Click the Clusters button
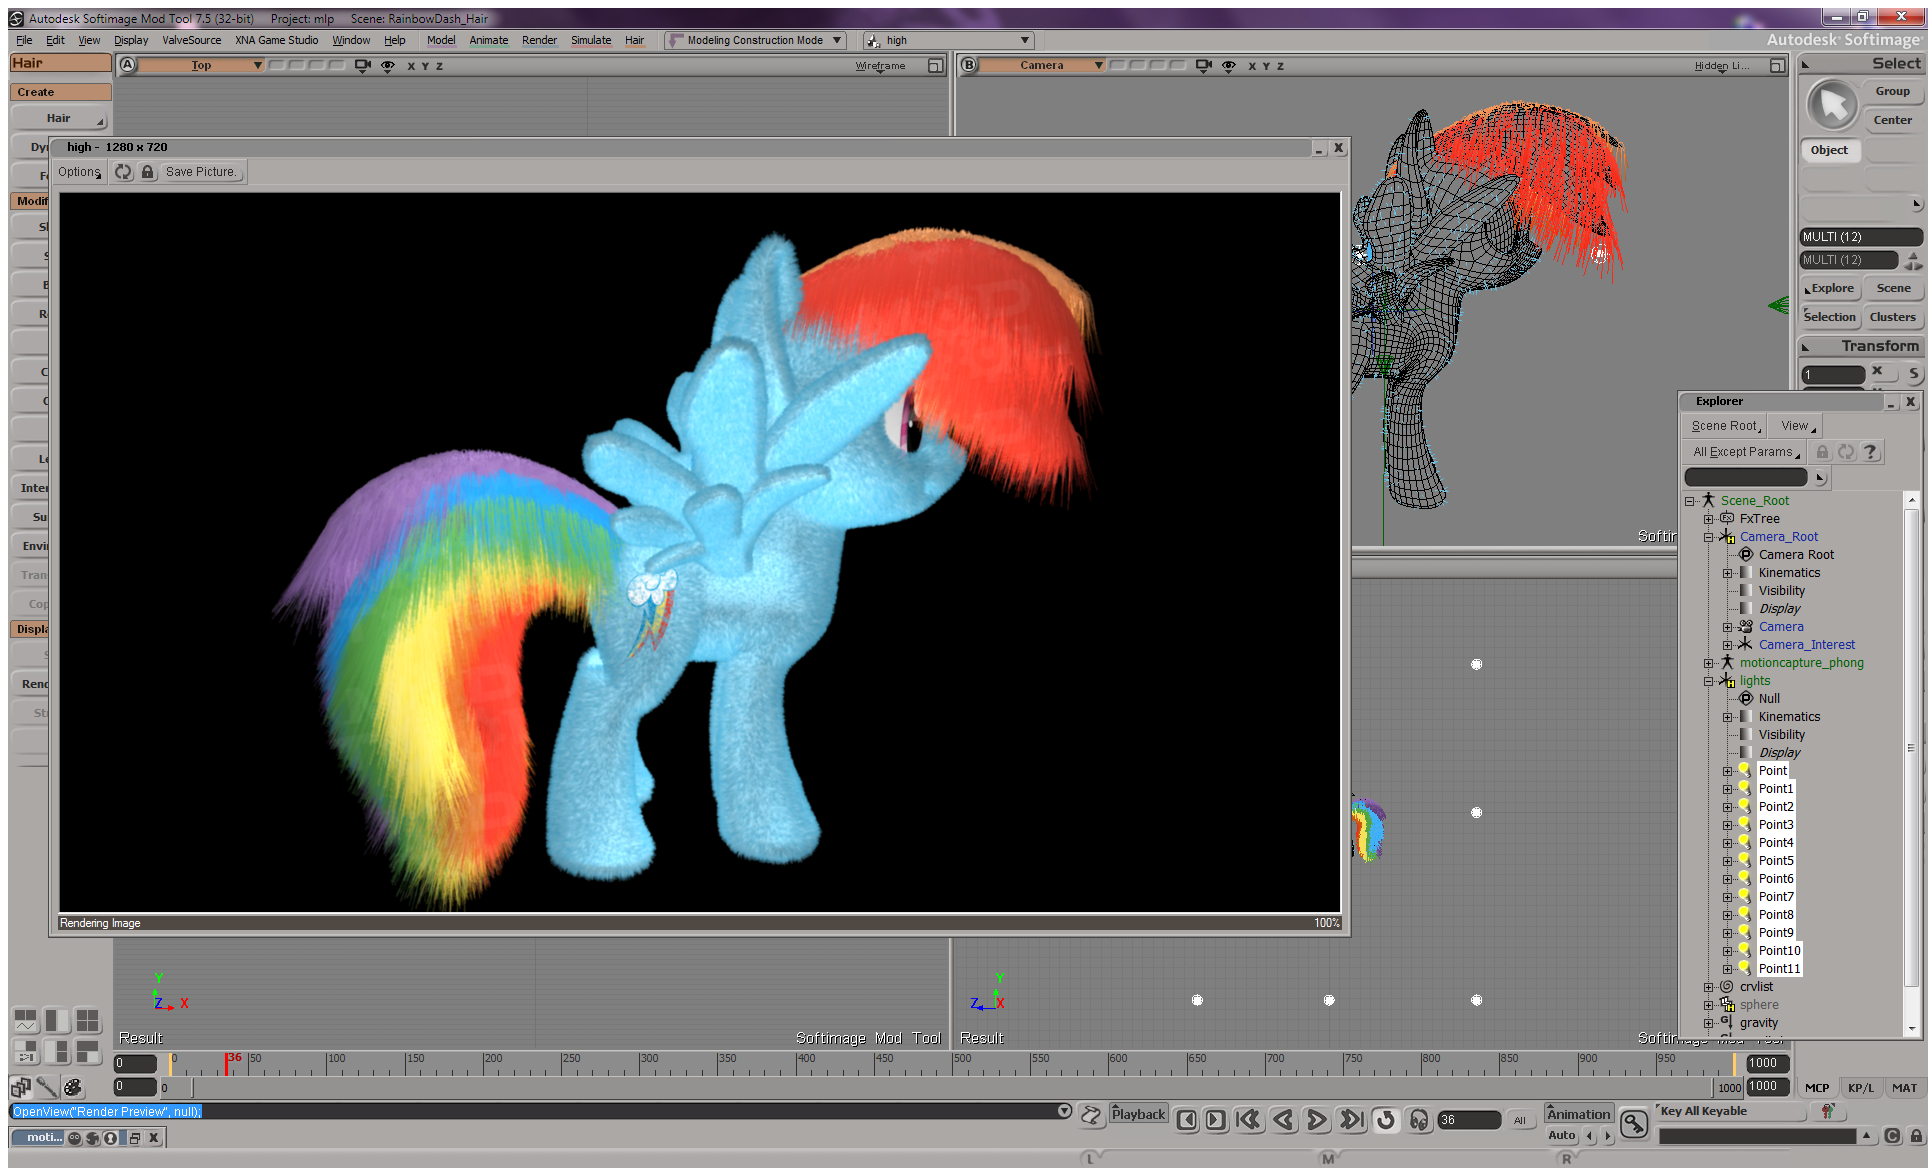1928x1168 pixels. 1892,317
